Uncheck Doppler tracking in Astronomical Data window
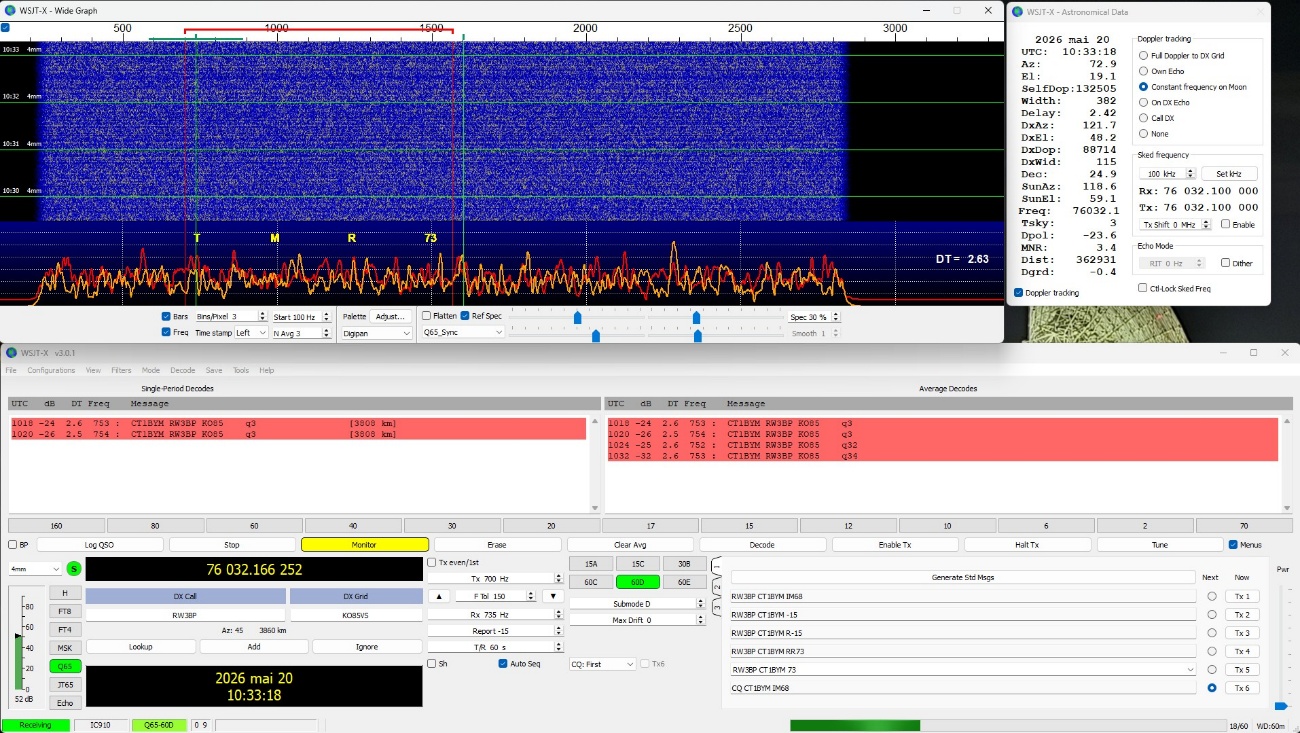This screenshot has height=733, width=1300. coord(1019,293)
